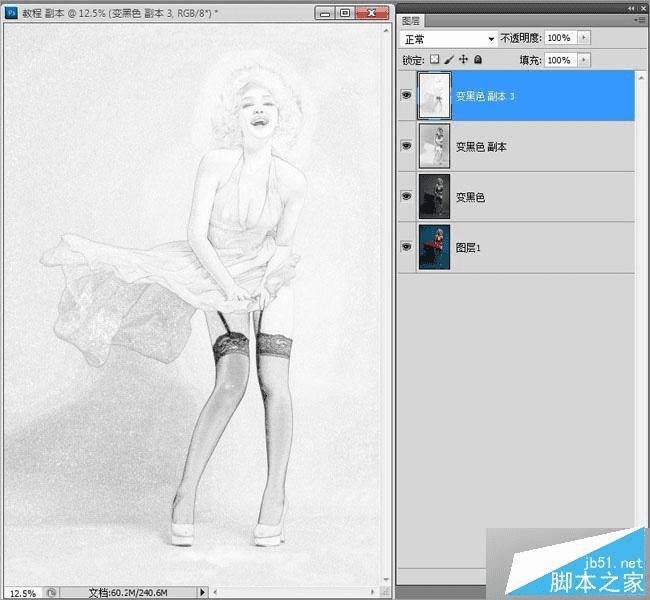Image resolution: width=650 pixels, height=600 pixels.
Task: Minimize the document window
Action: (x=326, y=13)
